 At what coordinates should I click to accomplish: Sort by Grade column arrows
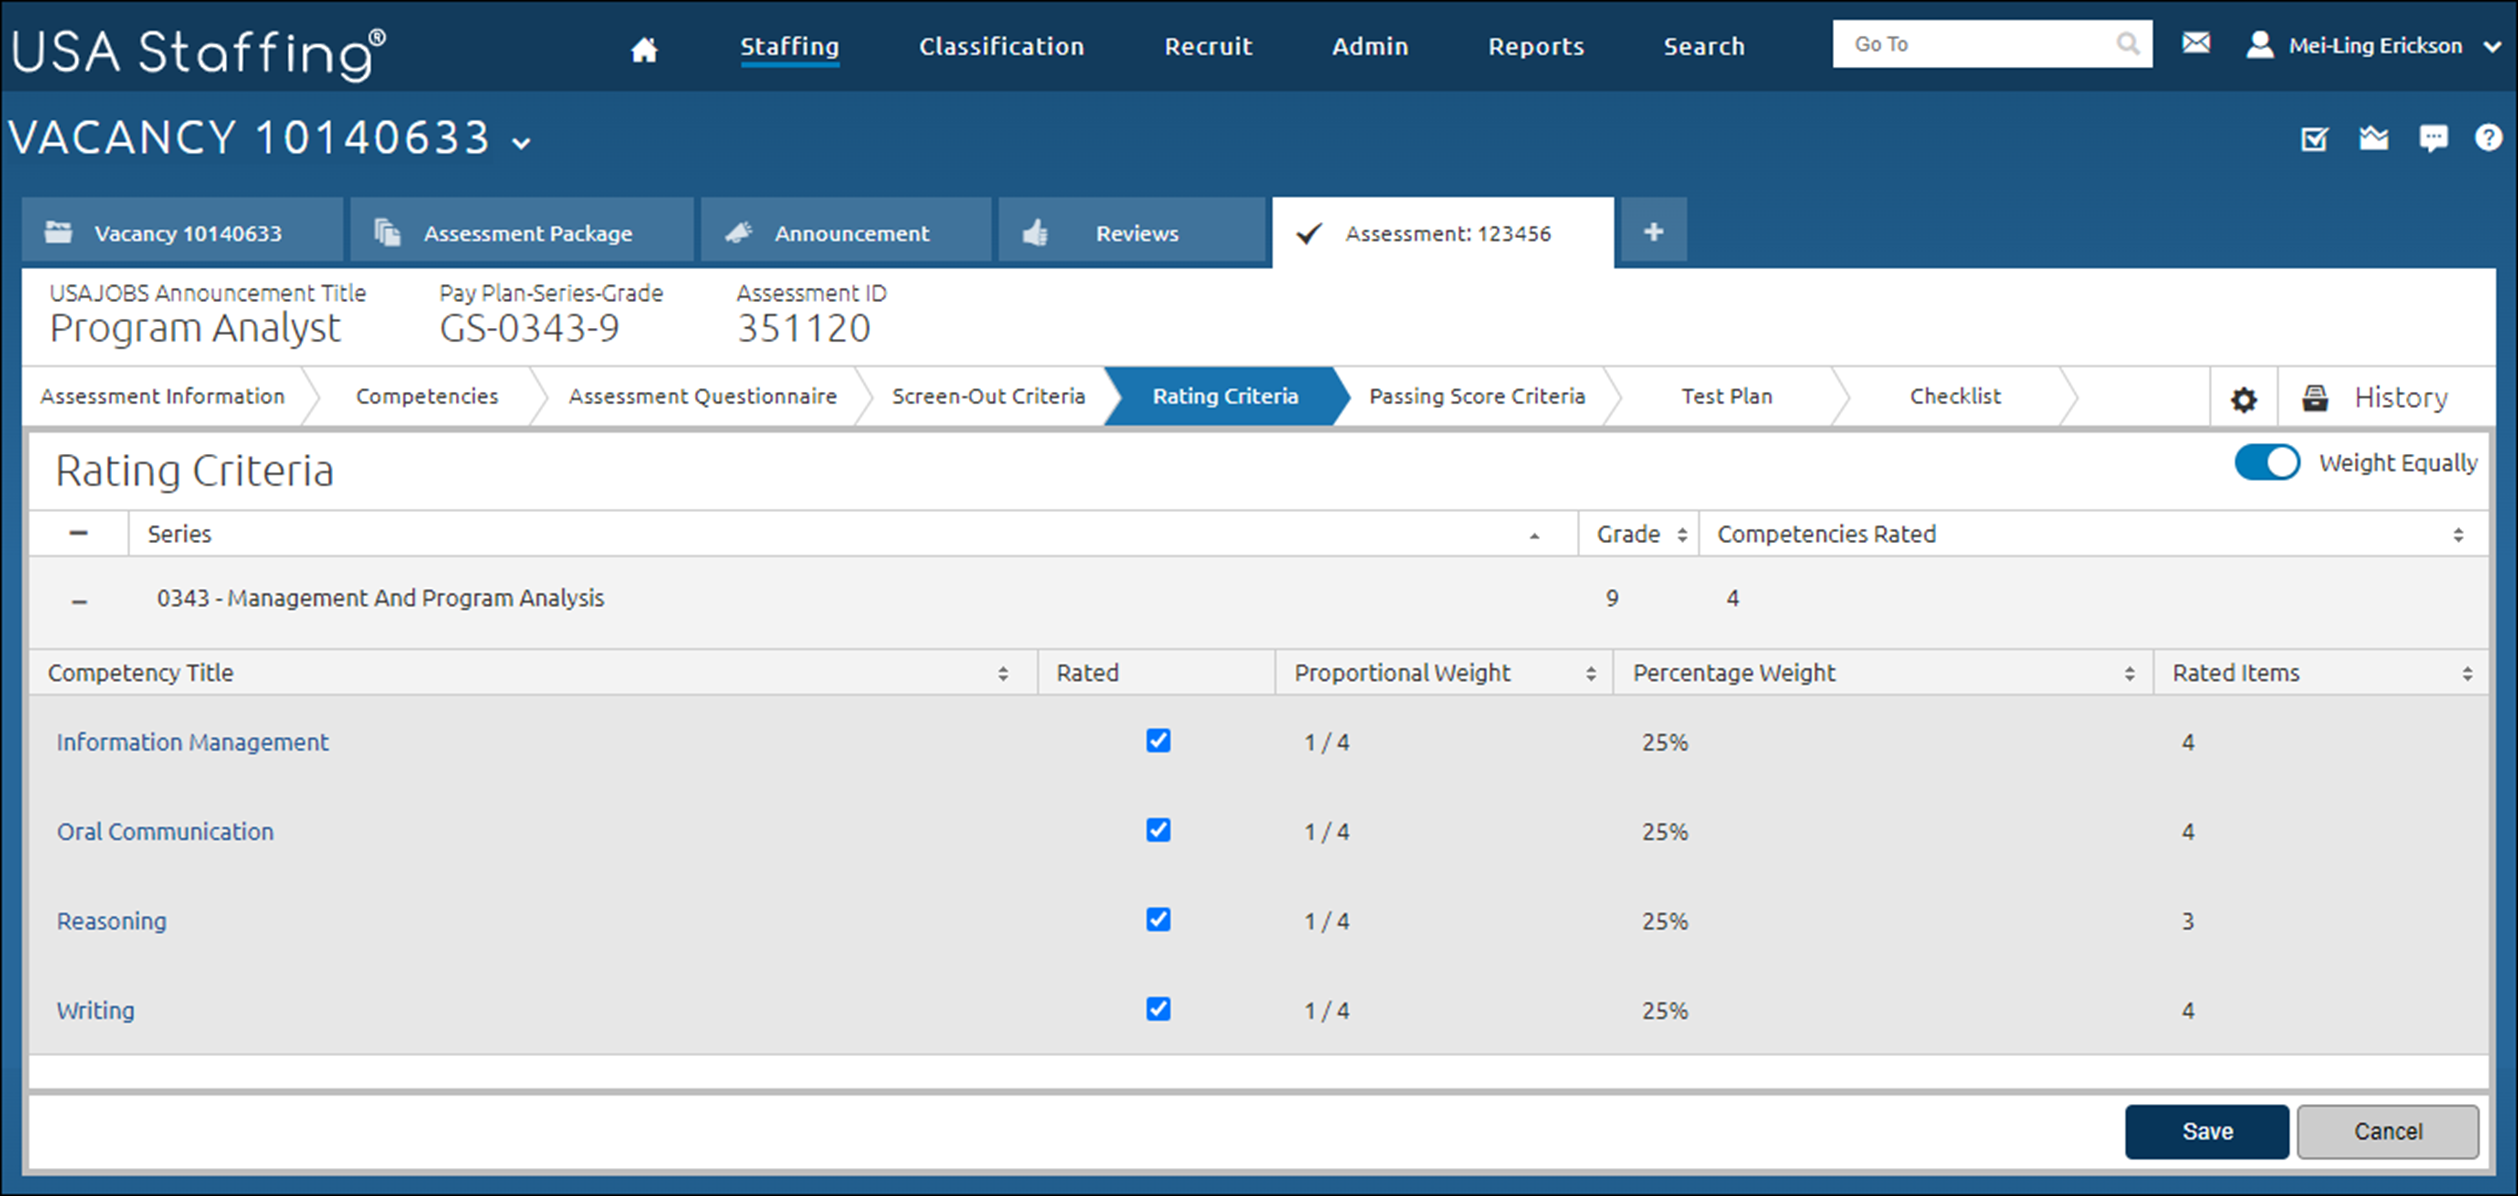tap(1682, 535)
